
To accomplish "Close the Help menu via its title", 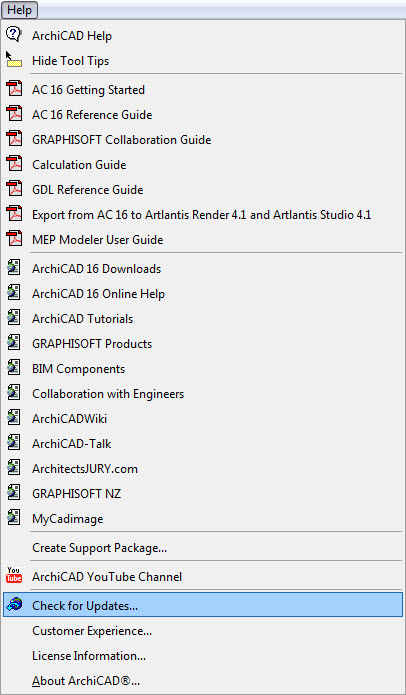I will (20, 10).
